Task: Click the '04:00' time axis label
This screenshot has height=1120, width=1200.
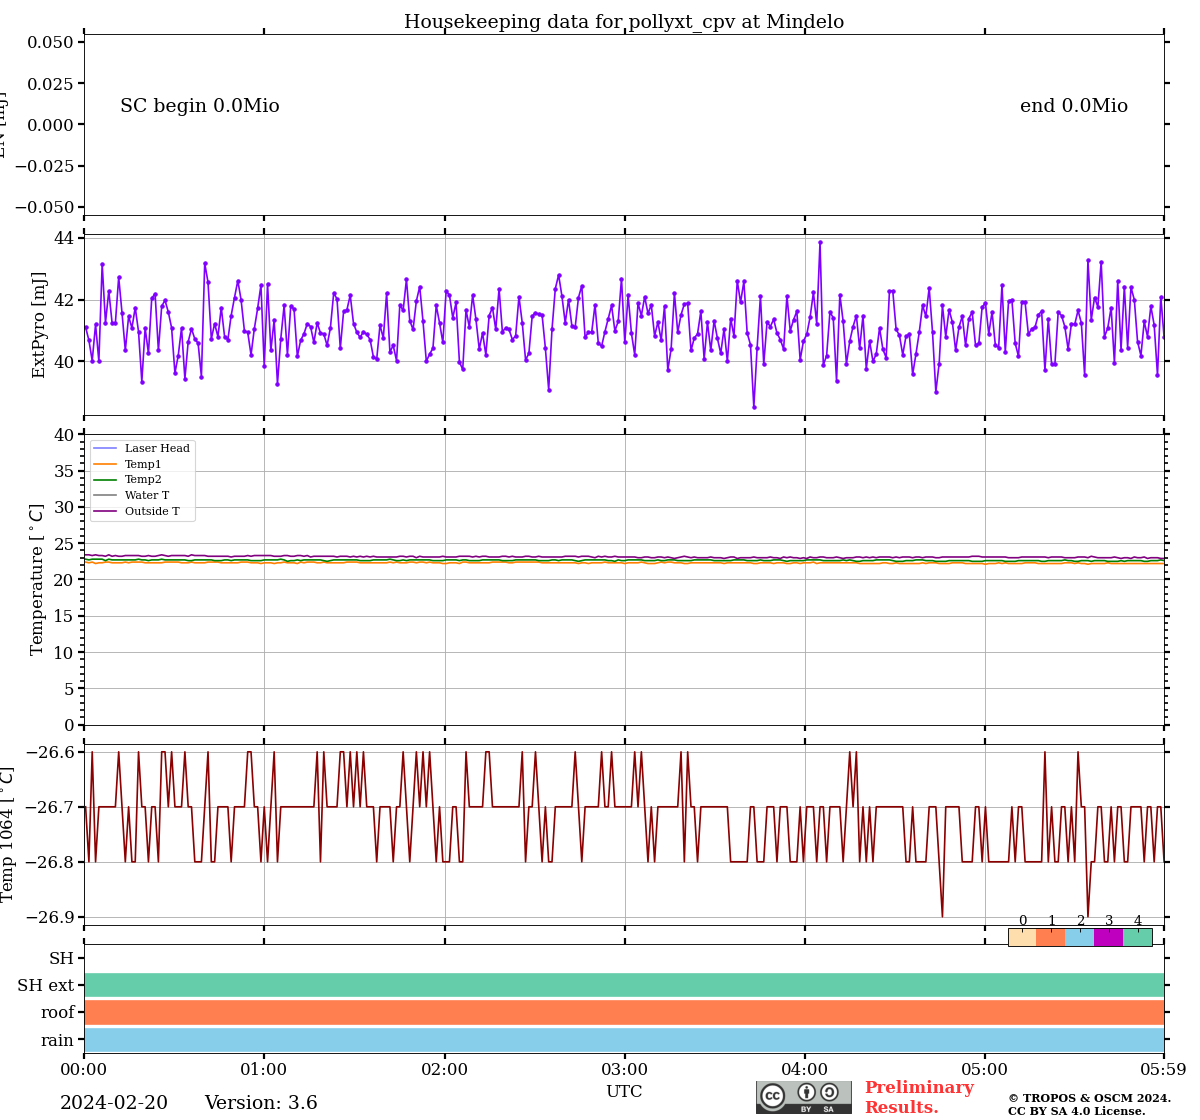Action: pyautogui.click(x=805, y=1069)
